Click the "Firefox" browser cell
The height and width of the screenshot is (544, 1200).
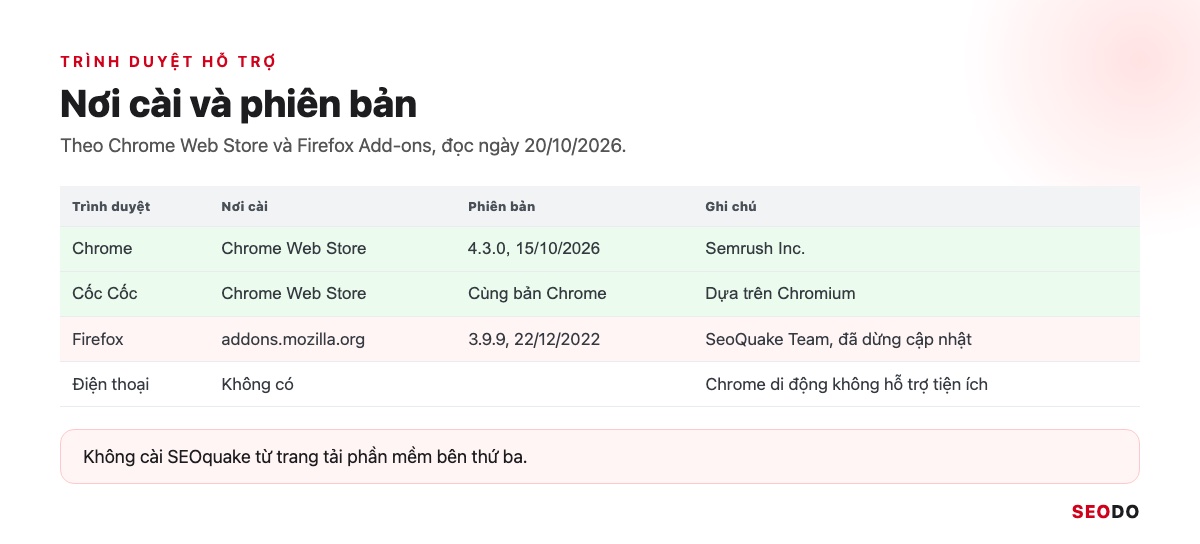coord(98,339)
